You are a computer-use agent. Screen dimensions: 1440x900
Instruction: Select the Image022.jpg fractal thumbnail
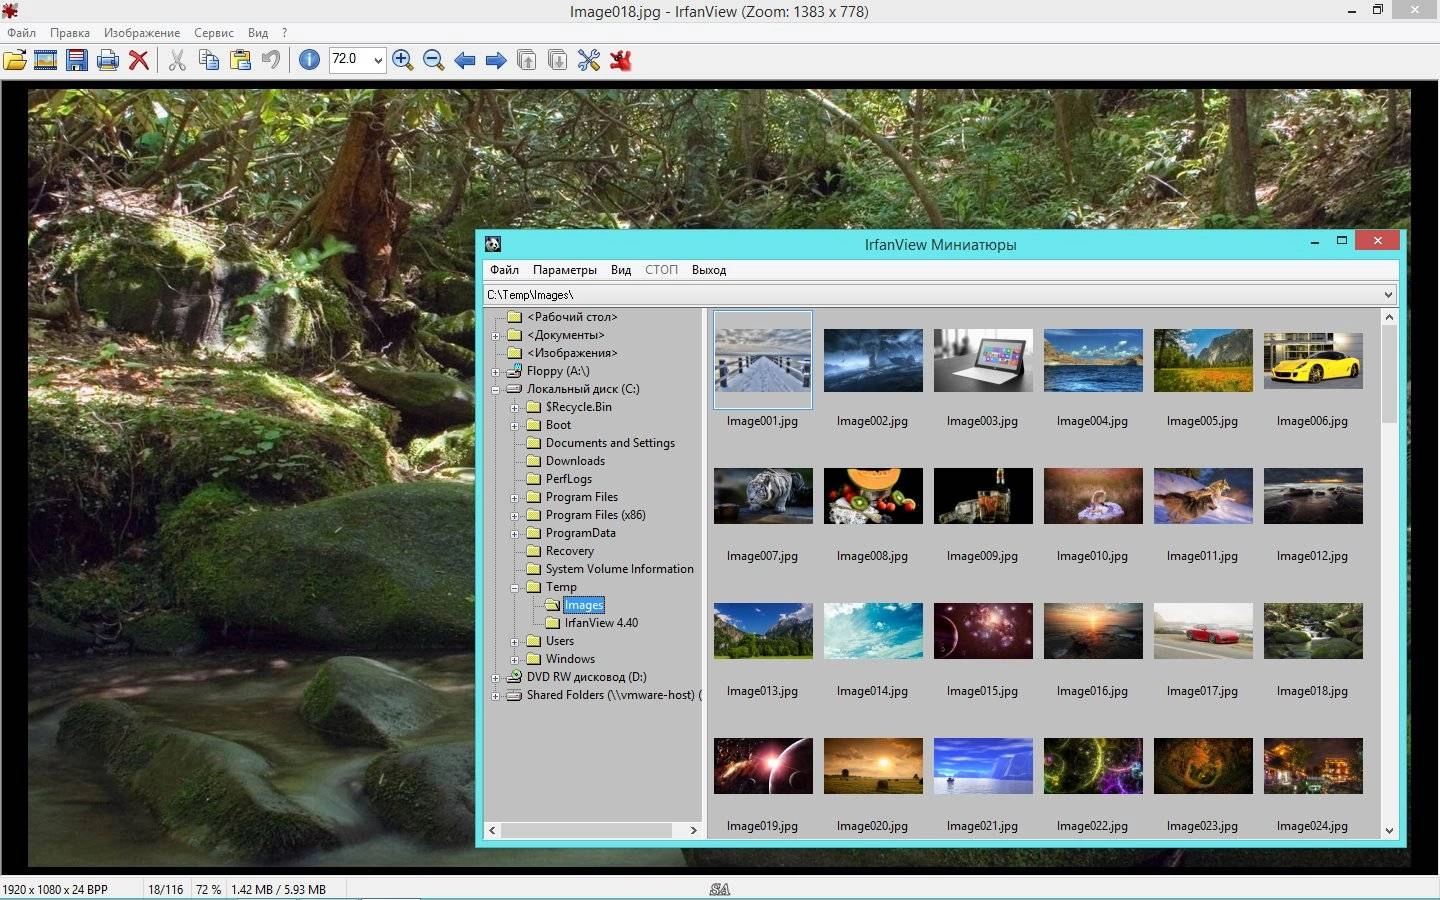coord(1093,765)
